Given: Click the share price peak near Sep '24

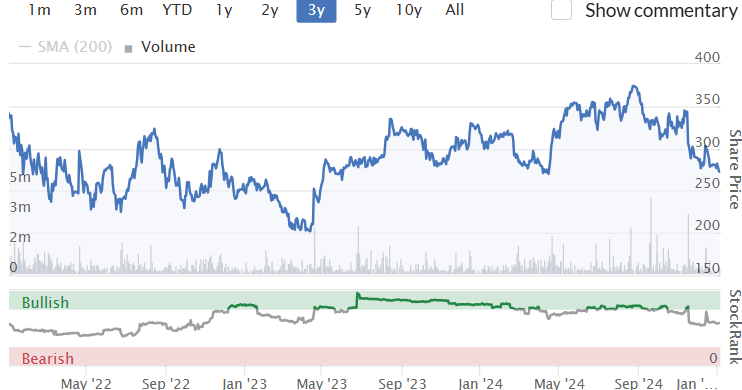Looking at the screenshot, I should click(x=634, y=86).
